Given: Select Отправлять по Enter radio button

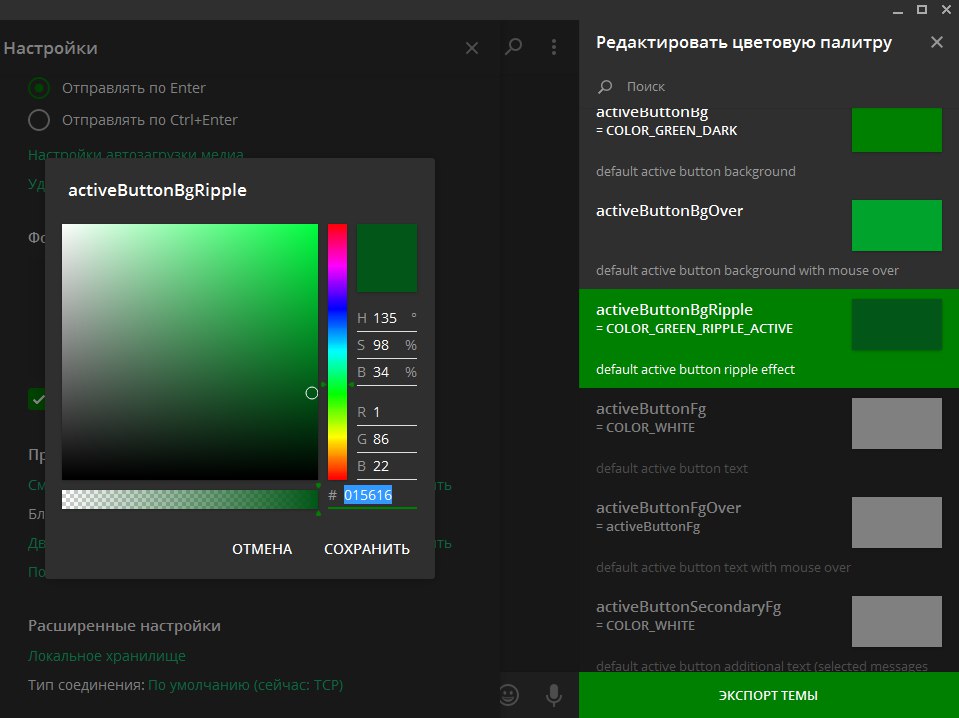Looking at the screenshot, I should [x=39, y=88].
